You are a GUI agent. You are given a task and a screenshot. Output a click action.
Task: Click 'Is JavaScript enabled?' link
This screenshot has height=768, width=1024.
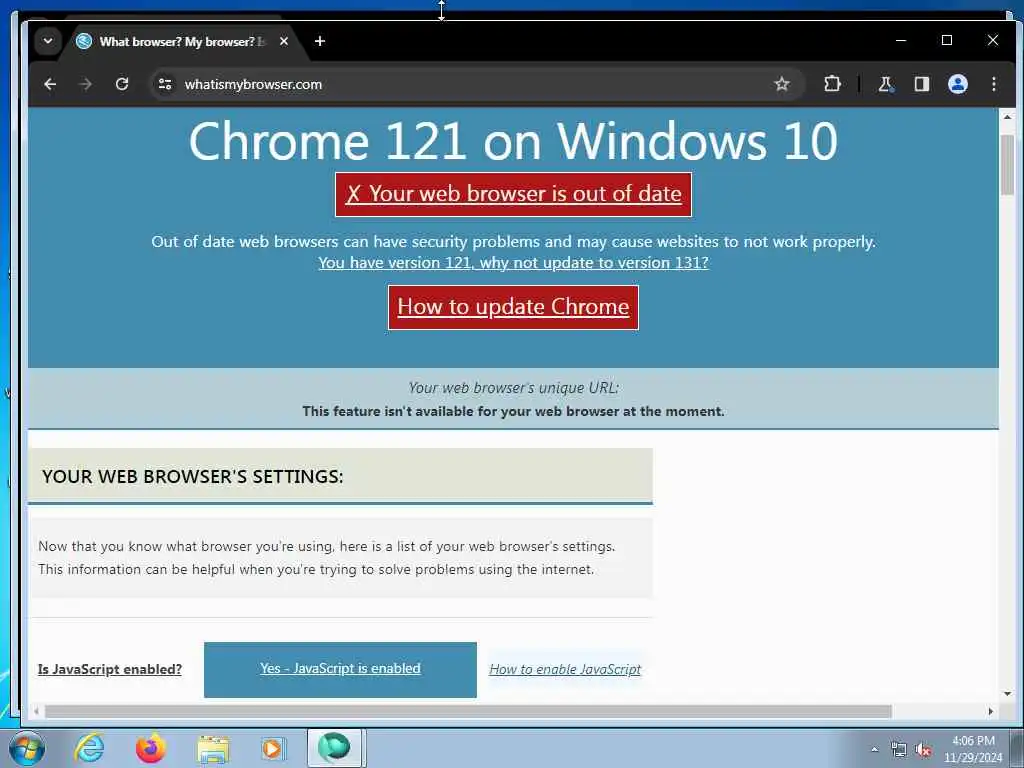click(110, 669)
